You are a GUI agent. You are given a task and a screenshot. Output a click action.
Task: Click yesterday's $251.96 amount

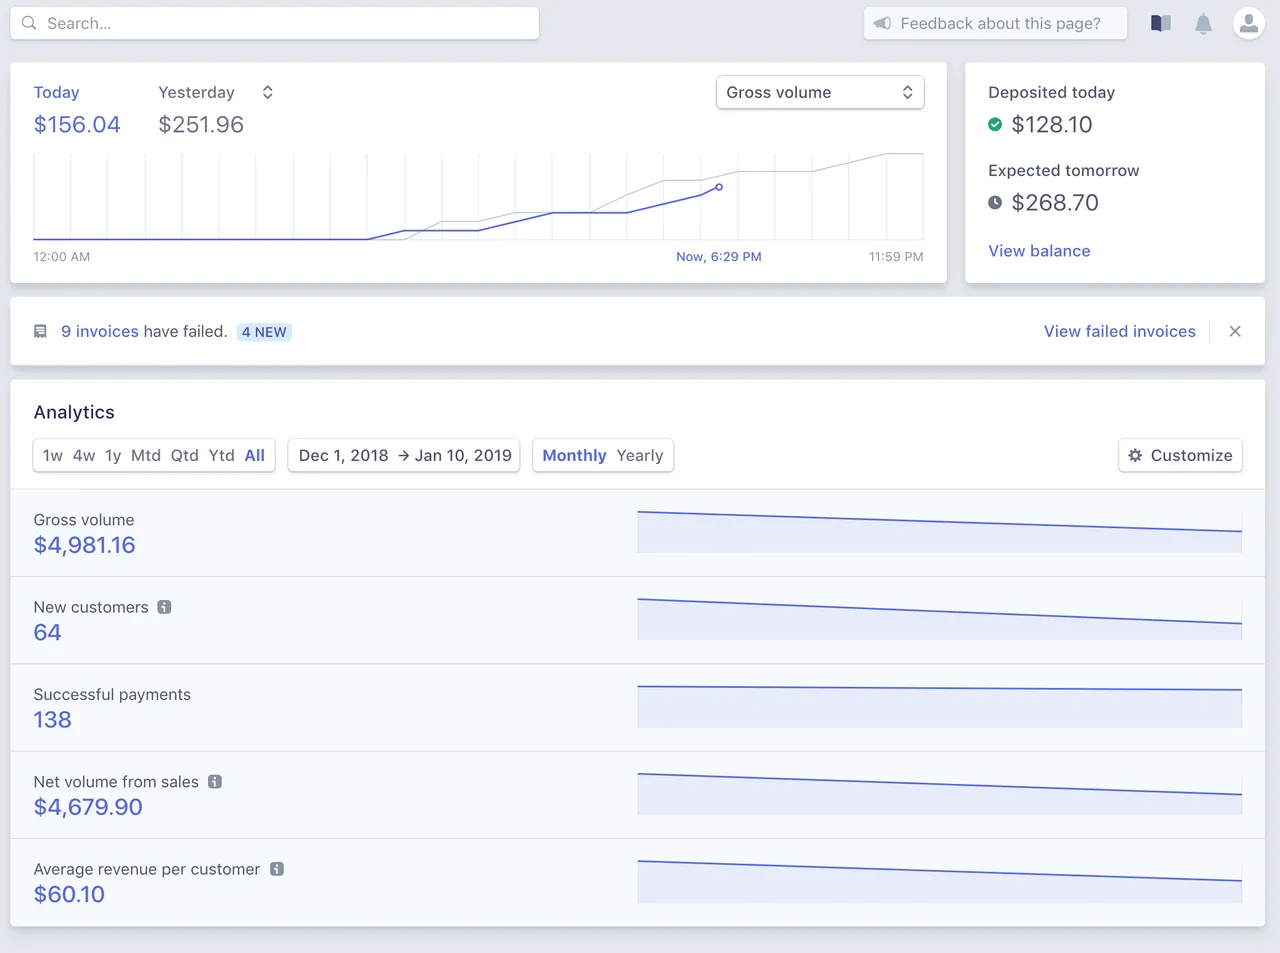(201, 124)
